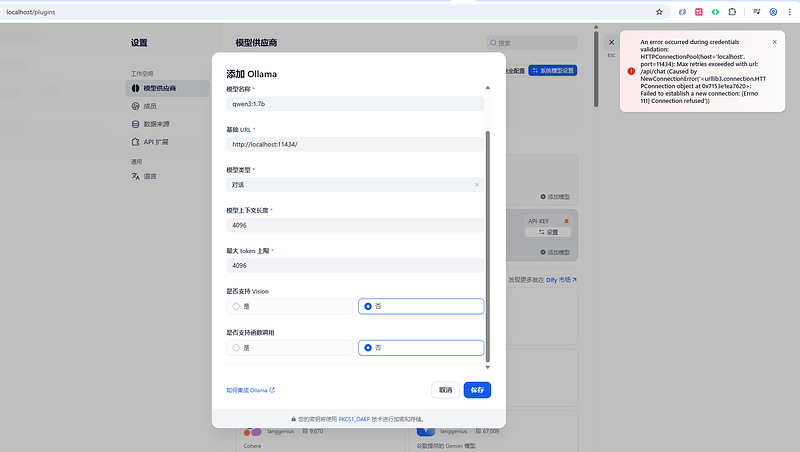Click the browser address bar showing localhost/plugins

click(x=327, y=12)
